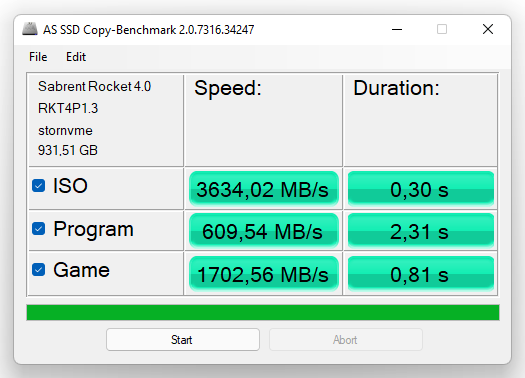
Task: Uncheck the Game test checkbox
Action: point(39,270)
